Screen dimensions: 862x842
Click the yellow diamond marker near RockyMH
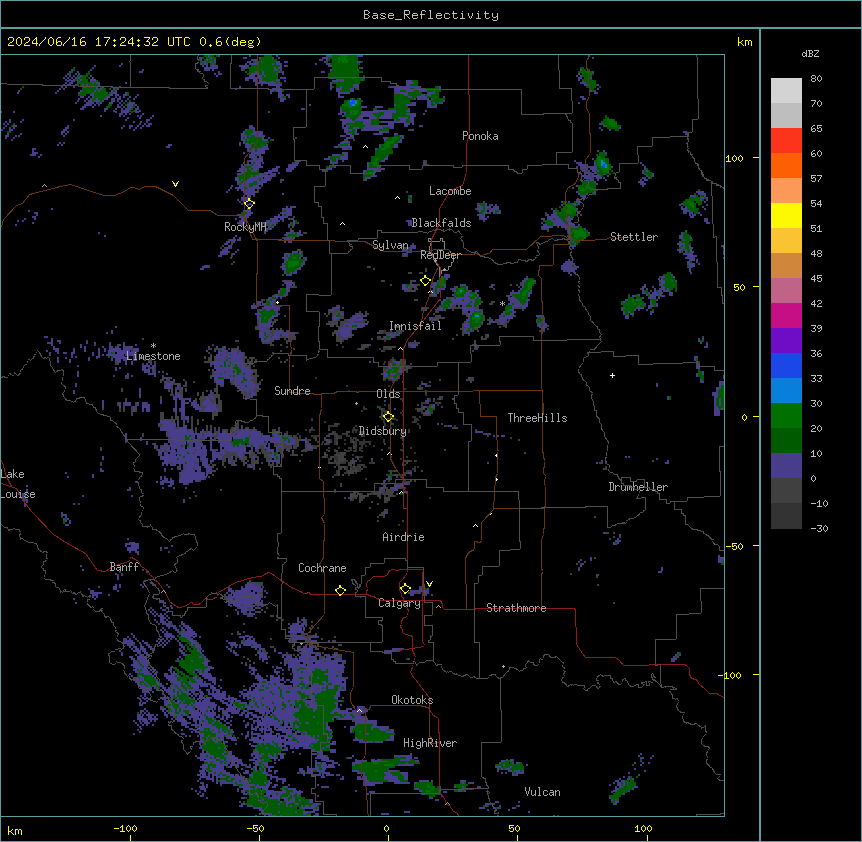pos(249,204)
